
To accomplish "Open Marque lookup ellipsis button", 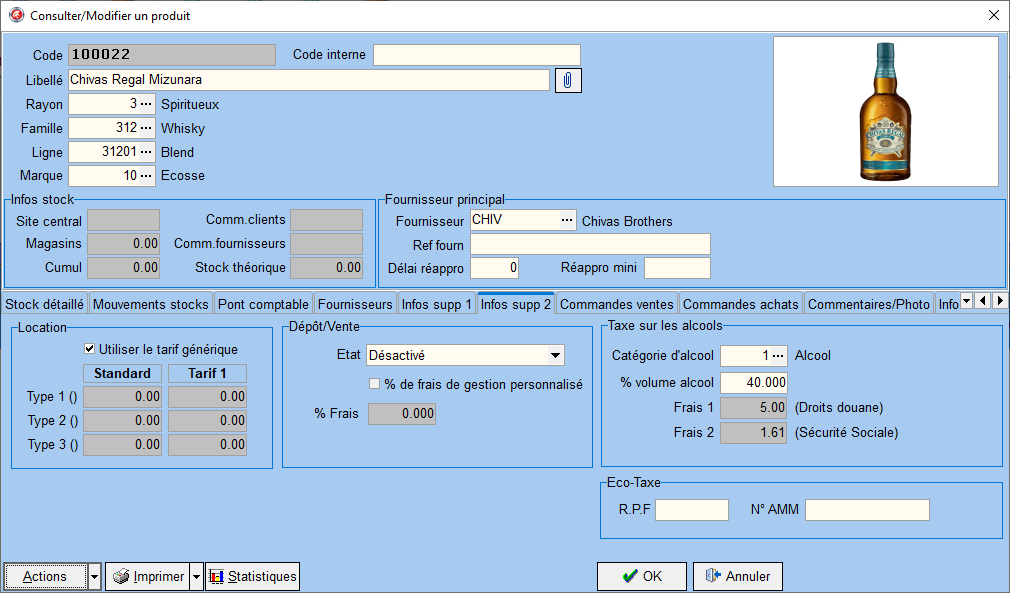I will [x=146, y=176].
